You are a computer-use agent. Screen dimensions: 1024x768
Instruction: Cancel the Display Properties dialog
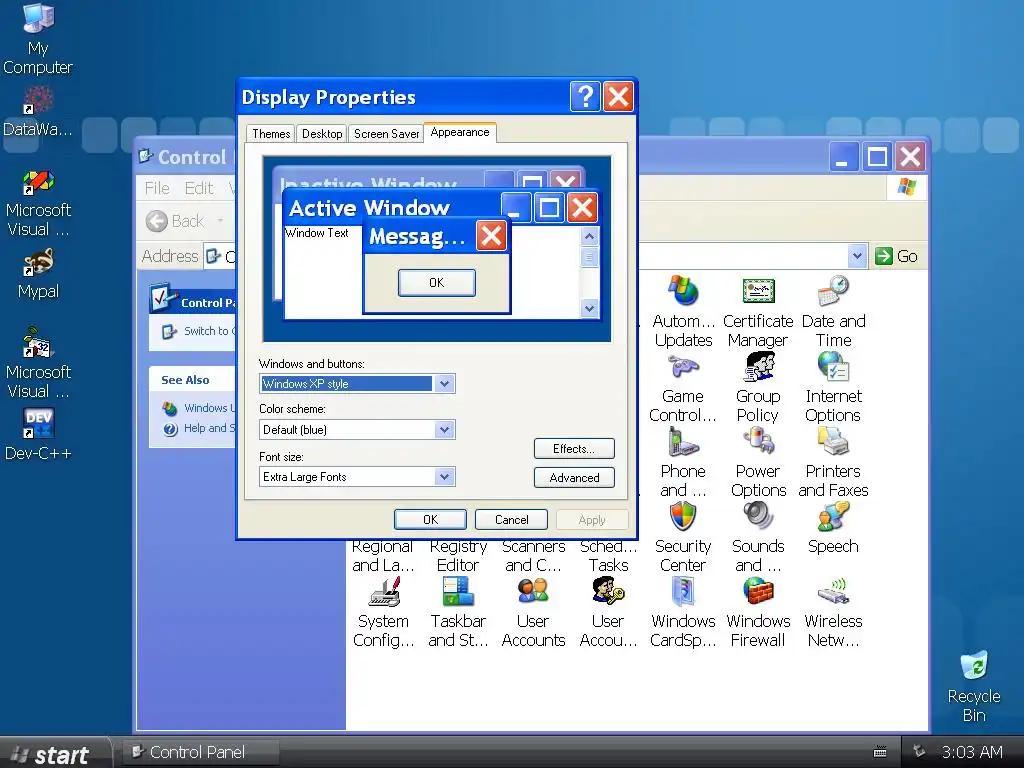point(511,520)
